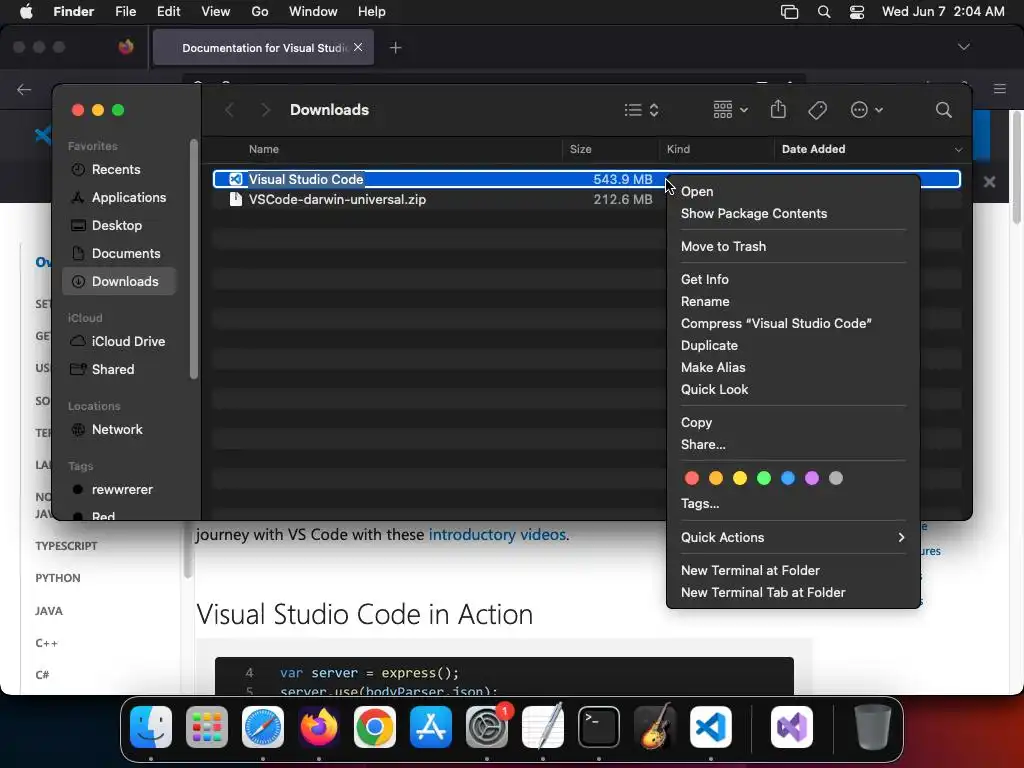The width and height of the screenshot is (1024, 768).
Task: Go back with the Finder back chevron
Action: coord(229,110)
